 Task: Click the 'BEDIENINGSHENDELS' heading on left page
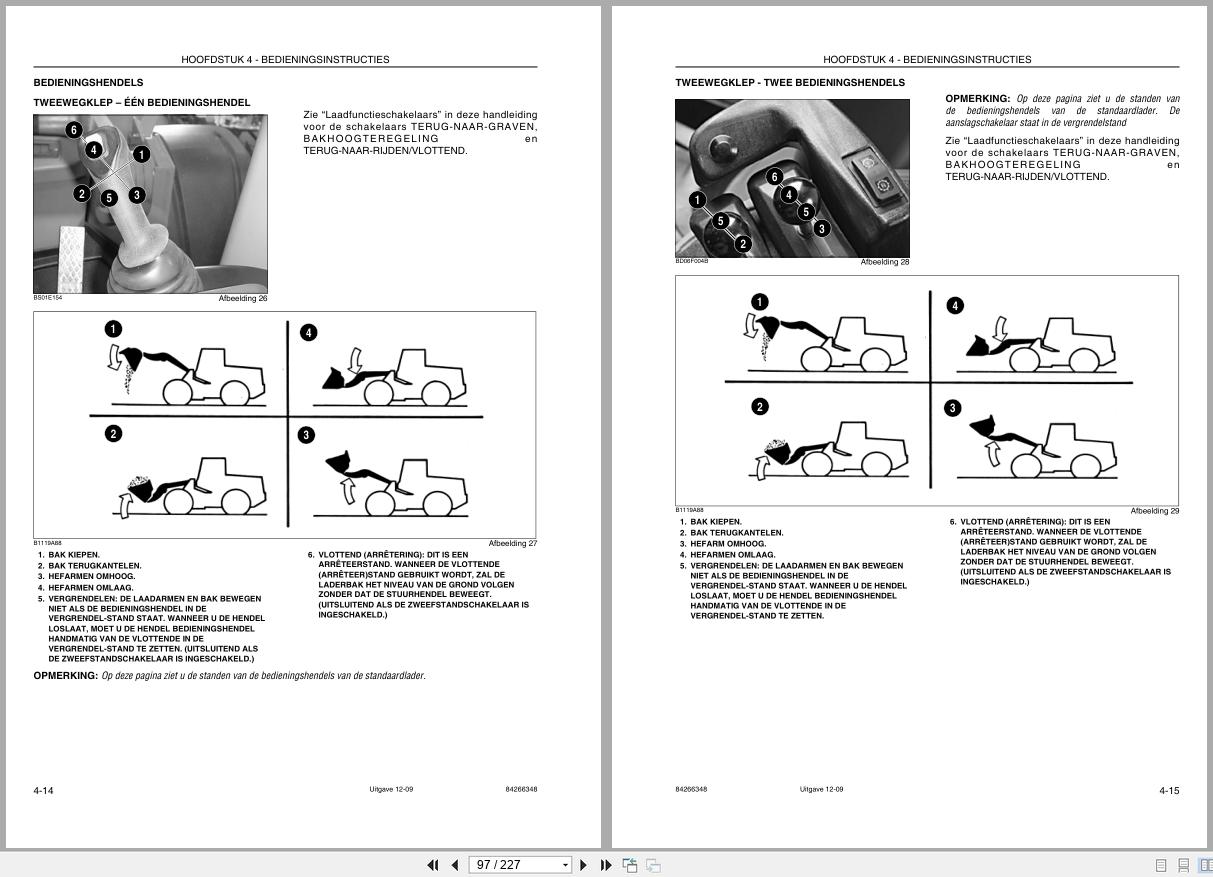click(88, 83)
